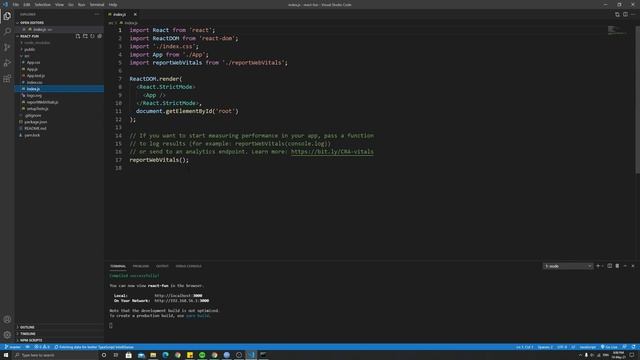Open README.md in the explorer
This screenshot has width=640, height=360.
(35, 128)
